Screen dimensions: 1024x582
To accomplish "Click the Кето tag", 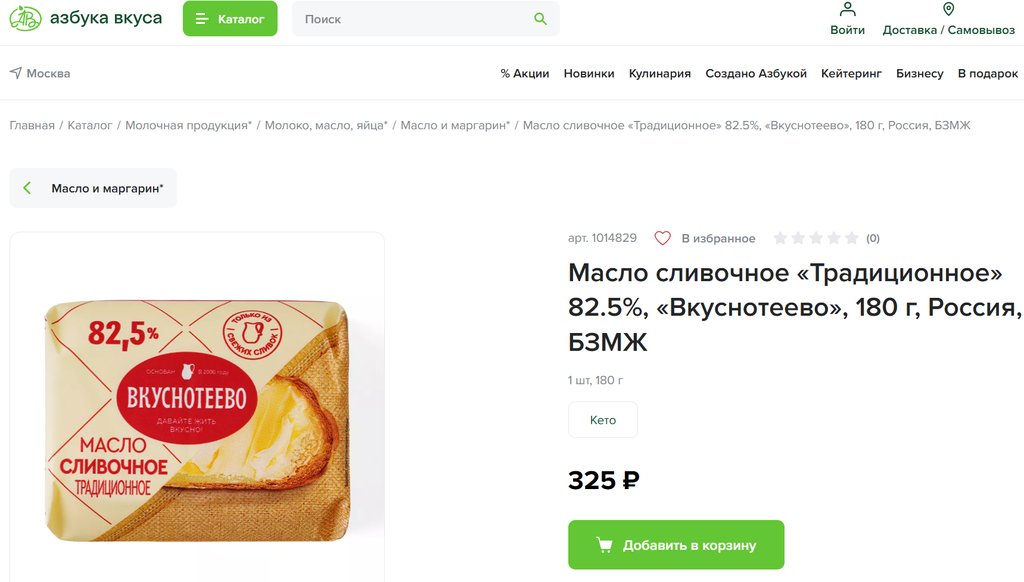I will click(x=603, y=420).
